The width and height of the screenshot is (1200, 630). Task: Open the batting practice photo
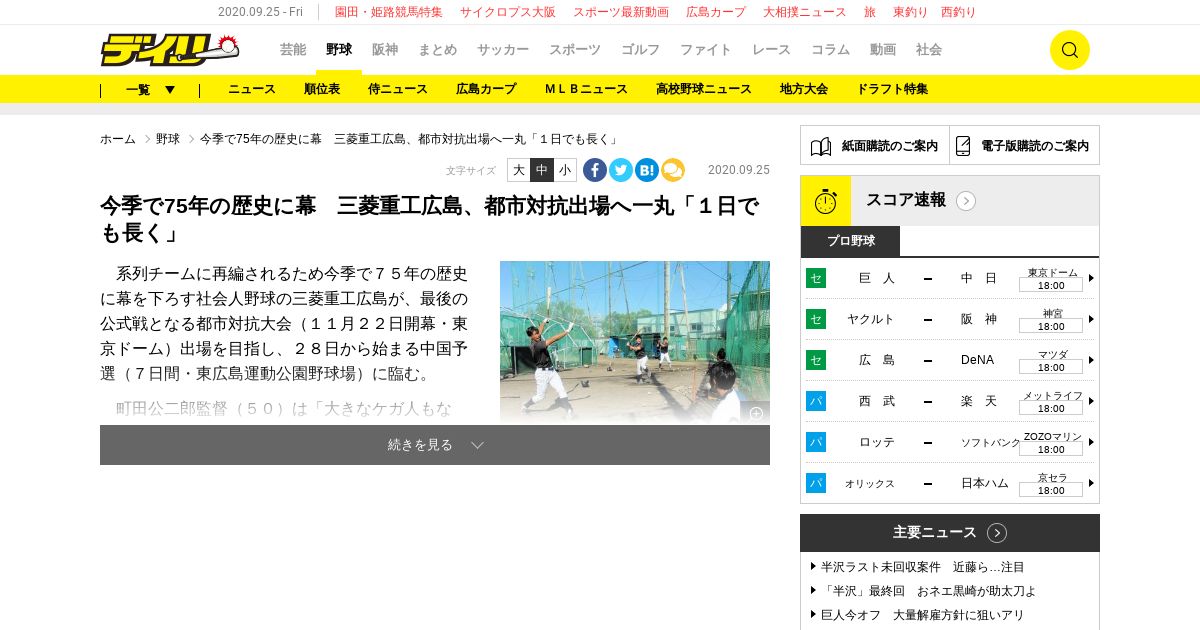(635, 342)
